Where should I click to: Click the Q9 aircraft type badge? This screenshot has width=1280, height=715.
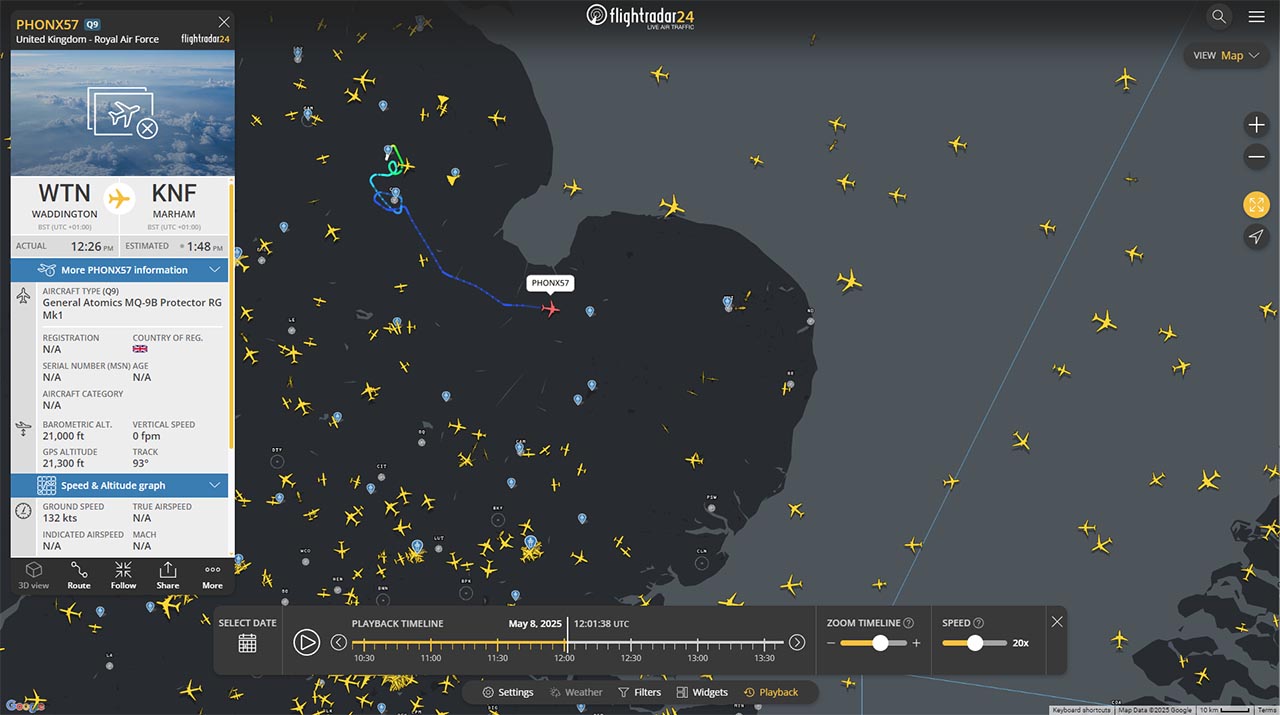pos(92,24)
